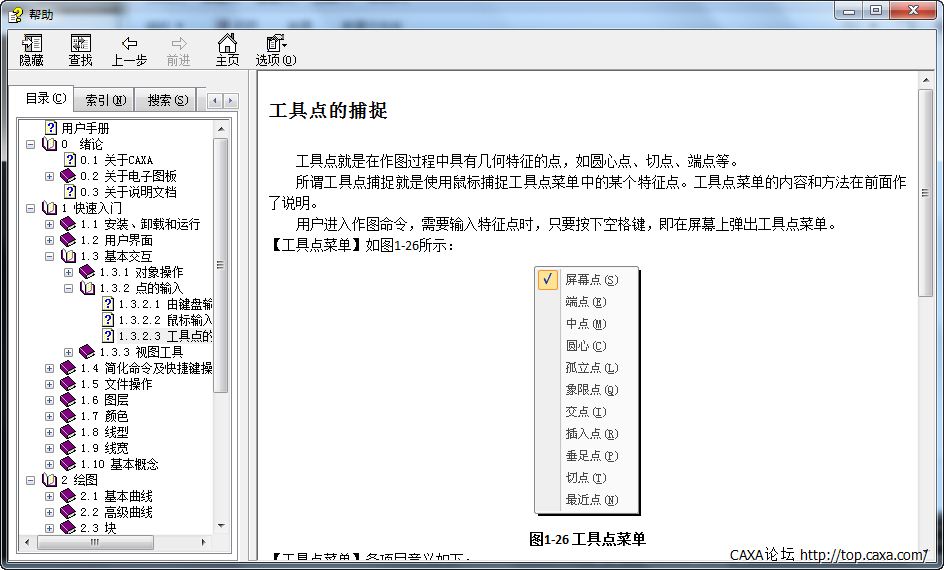Click the tree vertical scrollbar thumb
The width and height of the screenshot is (944, 570).
(221, 265)
